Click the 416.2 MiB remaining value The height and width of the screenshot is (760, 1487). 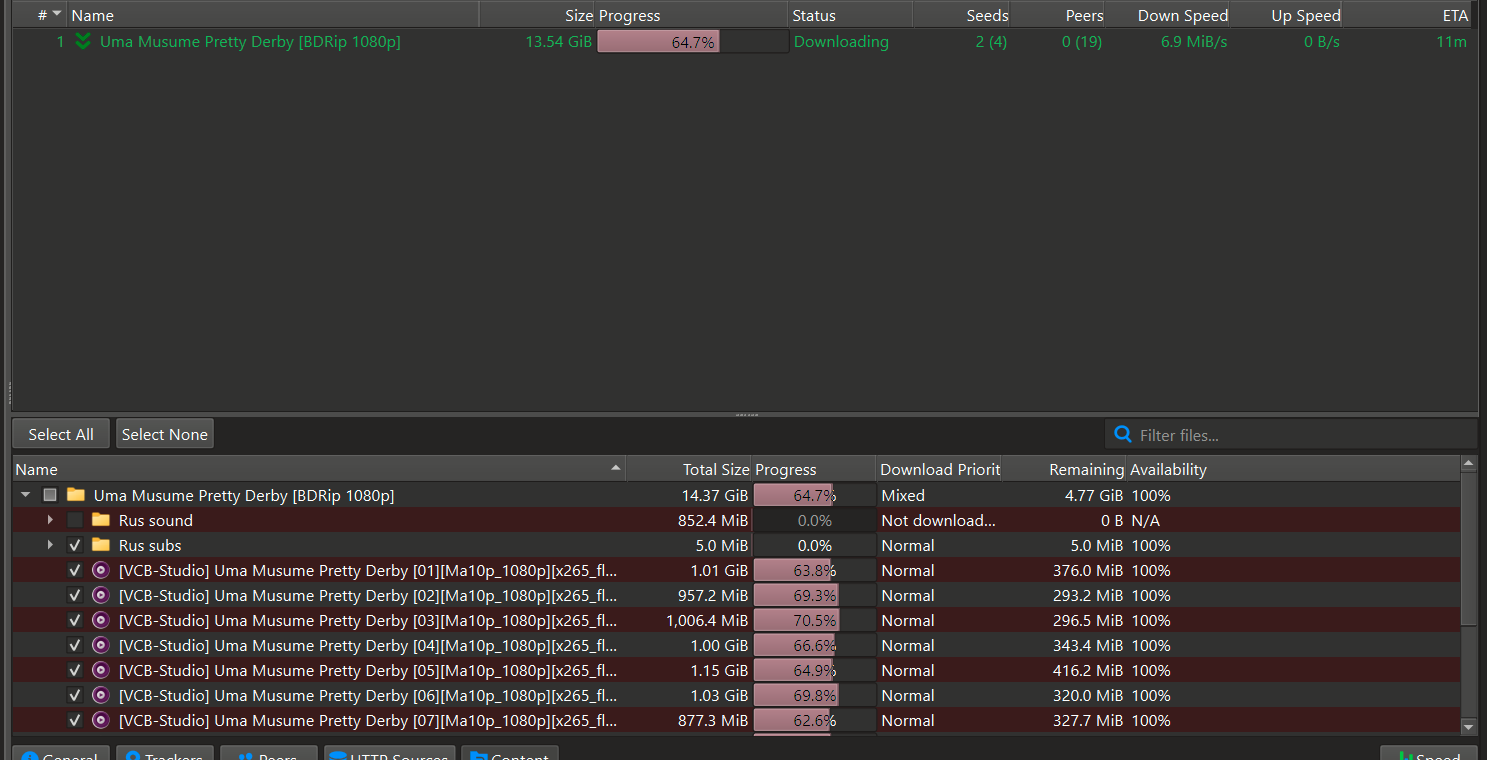tap(1087, 670)
